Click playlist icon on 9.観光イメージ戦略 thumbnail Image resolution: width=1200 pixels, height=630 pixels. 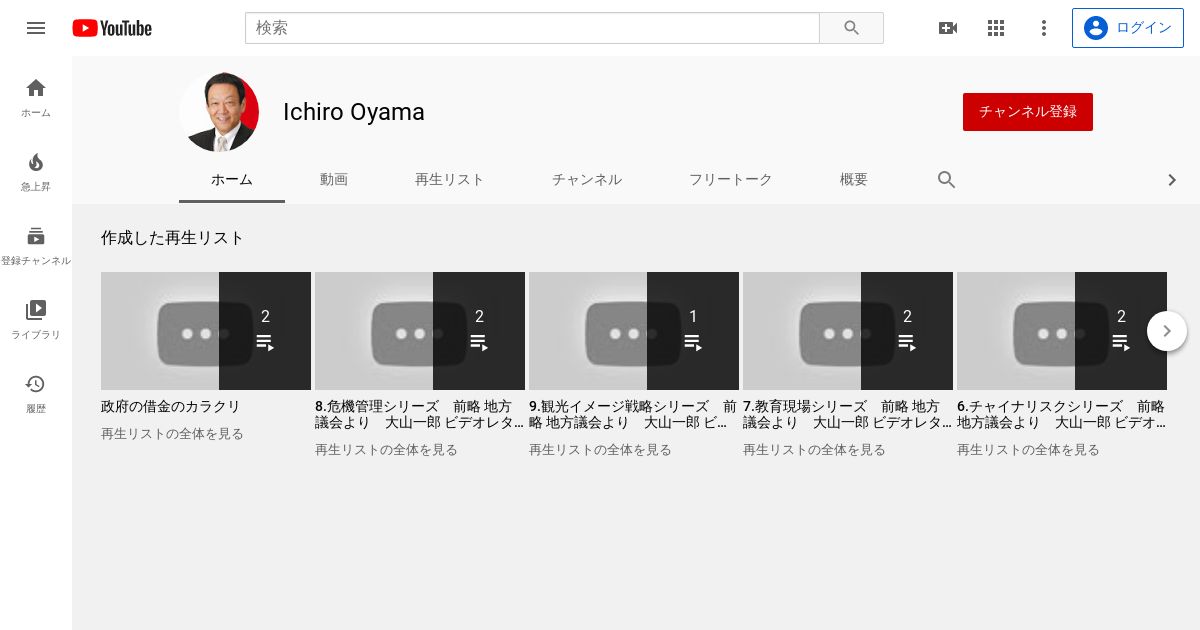(x=693, y=342)
